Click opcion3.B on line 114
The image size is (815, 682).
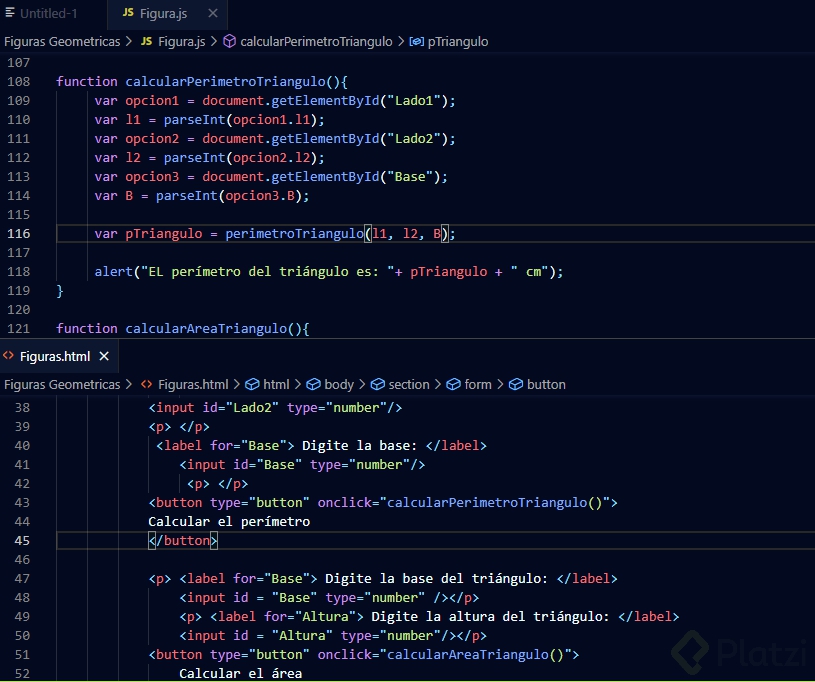click(x=260, y=196)
